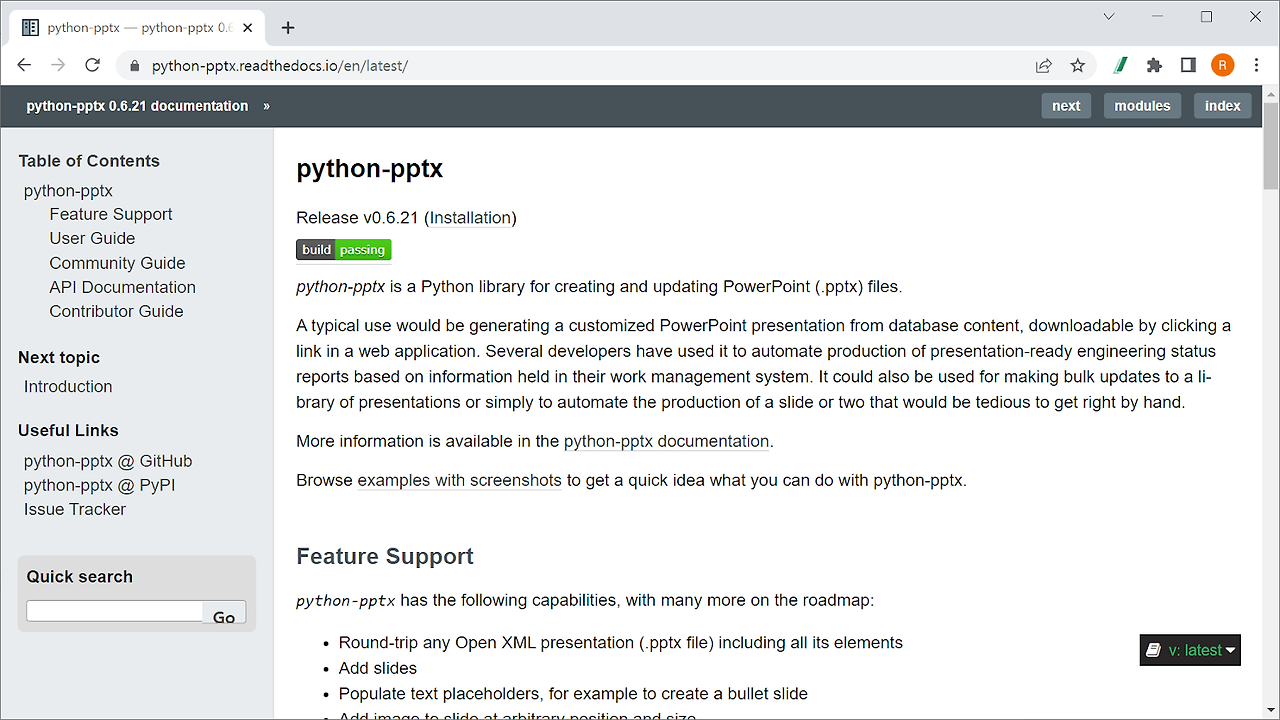
Task: Open python-pptx @ GitHub link
Action: click(x=108, y=461)
